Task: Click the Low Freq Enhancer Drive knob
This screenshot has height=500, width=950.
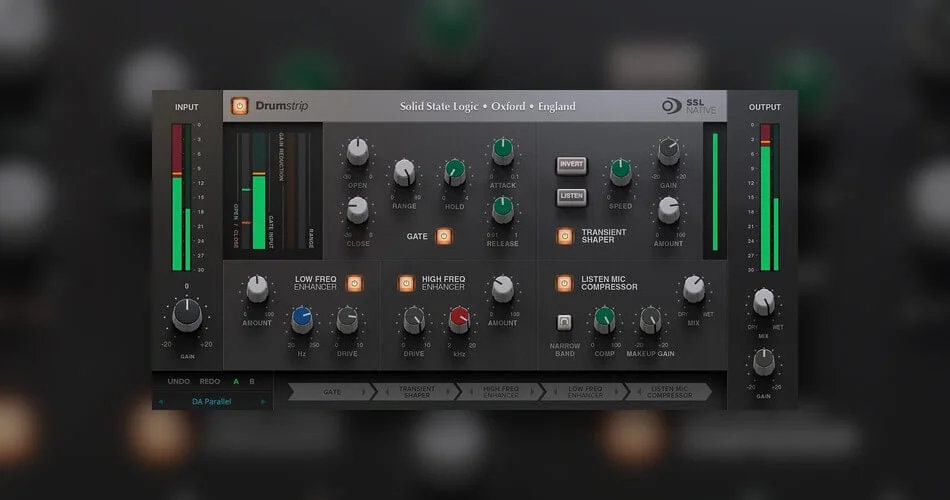Action: pyautogui.click(x=347, y=320)
